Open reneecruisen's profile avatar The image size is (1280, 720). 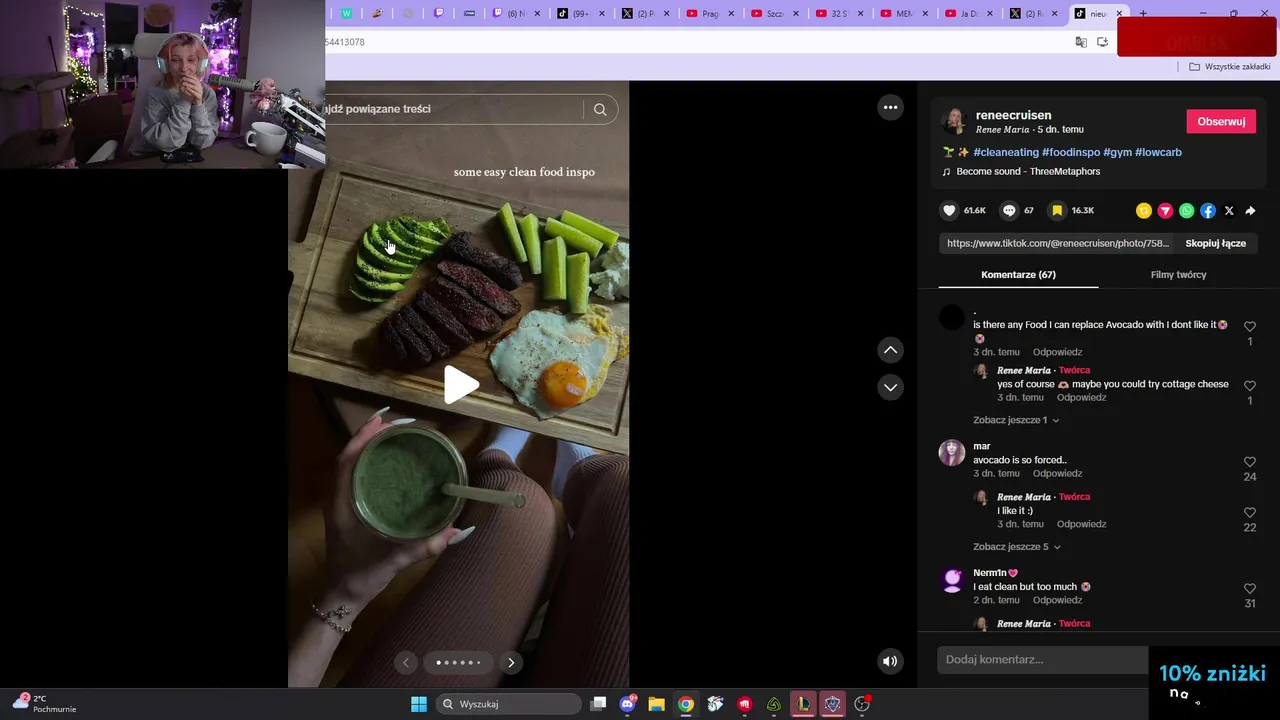click(954, 121)
